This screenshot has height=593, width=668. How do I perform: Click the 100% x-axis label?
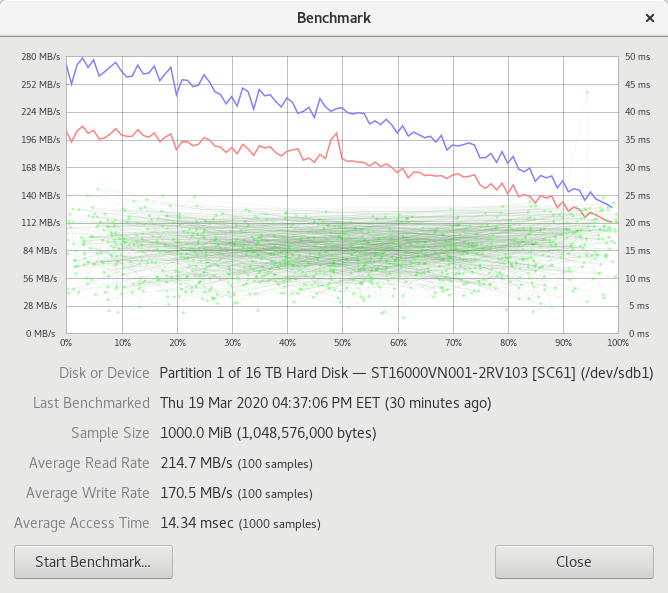pyautogui.click(x=618, y=343)
